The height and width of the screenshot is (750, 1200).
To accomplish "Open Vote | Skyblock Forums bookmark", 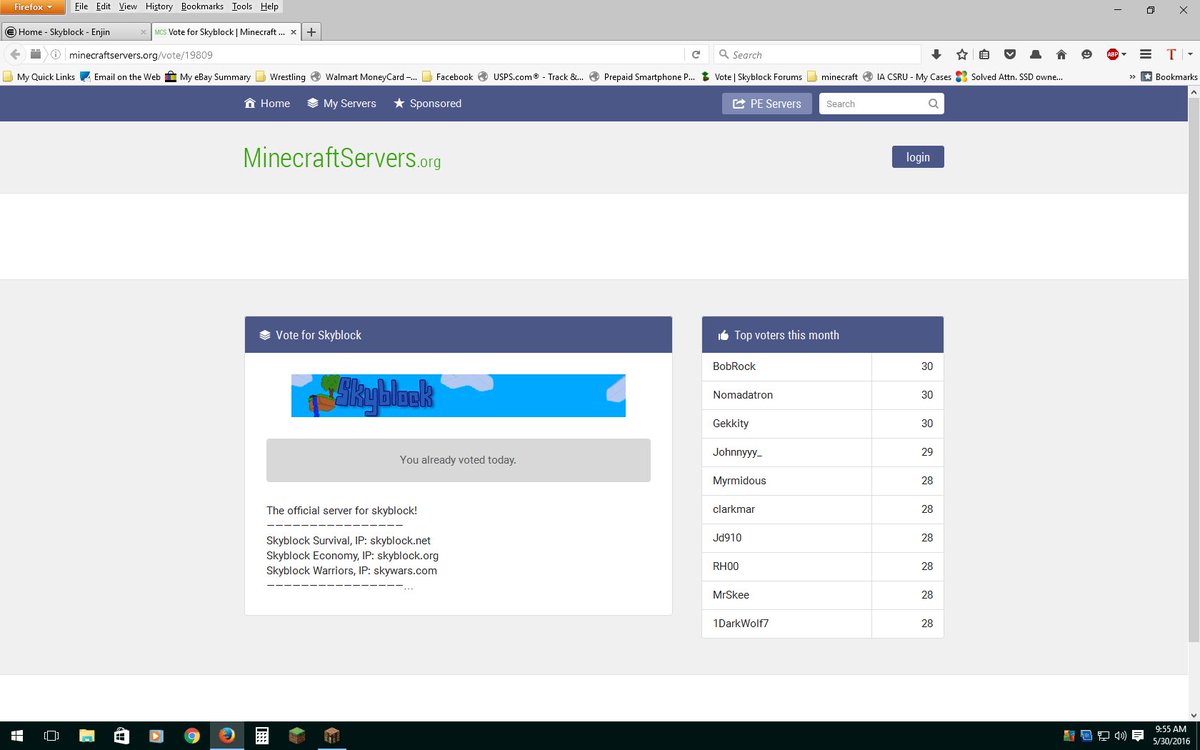I will 752,76.
